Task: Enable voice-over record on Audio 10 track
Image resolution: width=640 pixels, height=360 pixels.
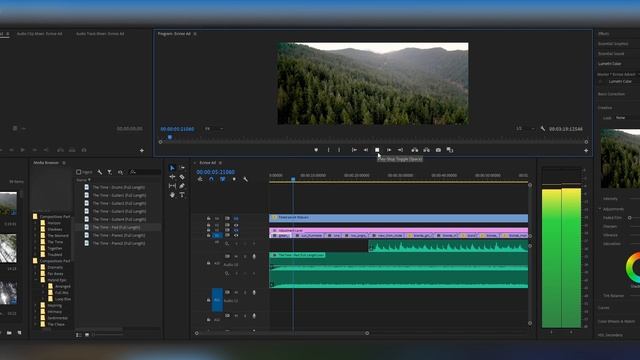Action: click(254, 256)
